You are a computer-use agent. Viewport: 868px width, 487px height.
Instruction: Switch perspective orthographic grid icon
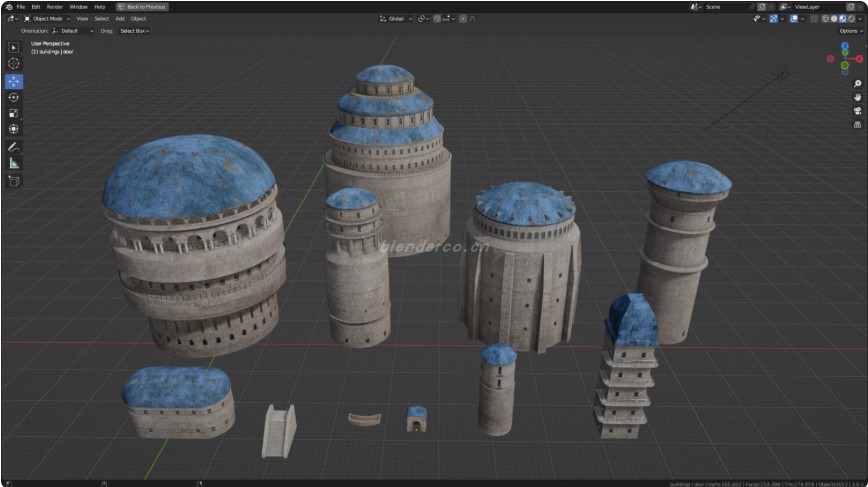tap(857, 125)
